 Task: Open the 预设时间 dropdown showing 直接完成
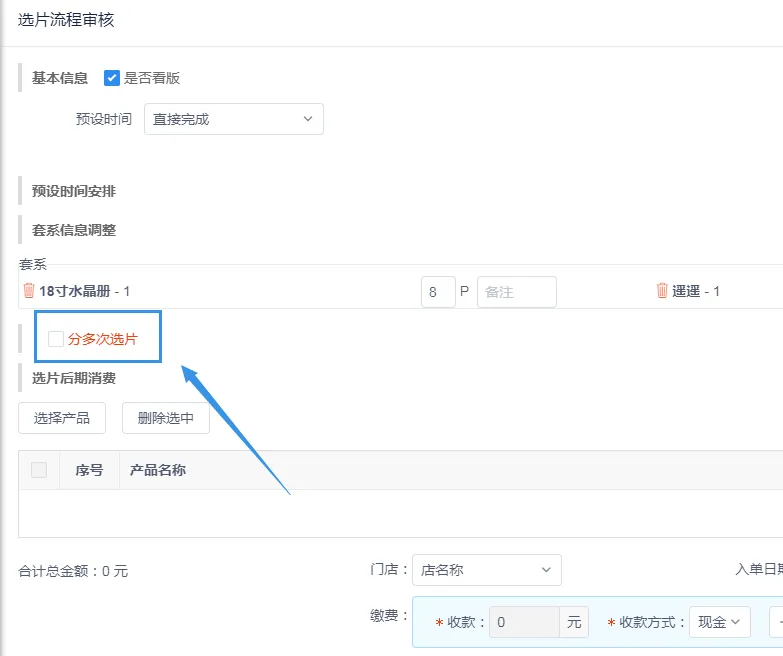234,119
